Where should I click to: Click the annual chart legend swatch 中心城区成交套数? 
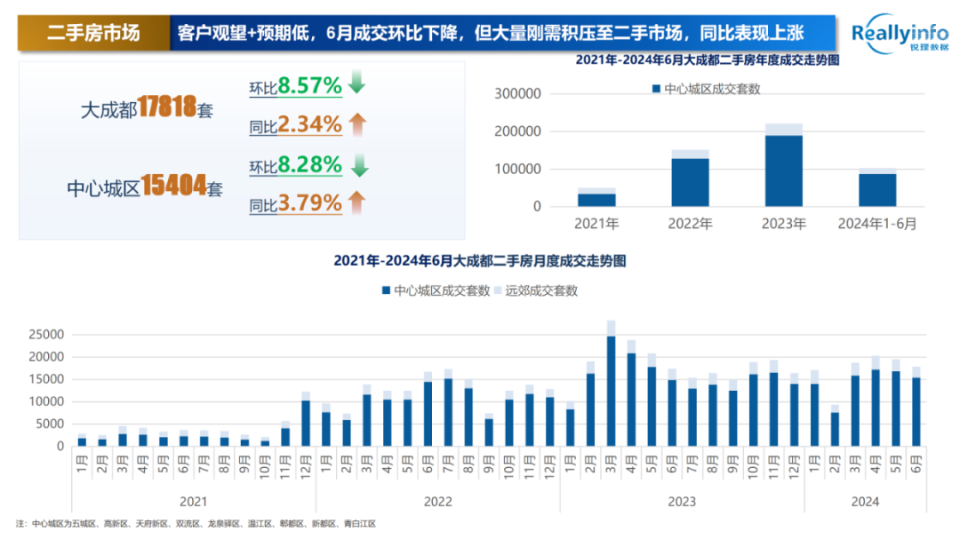tap(656, 89)
